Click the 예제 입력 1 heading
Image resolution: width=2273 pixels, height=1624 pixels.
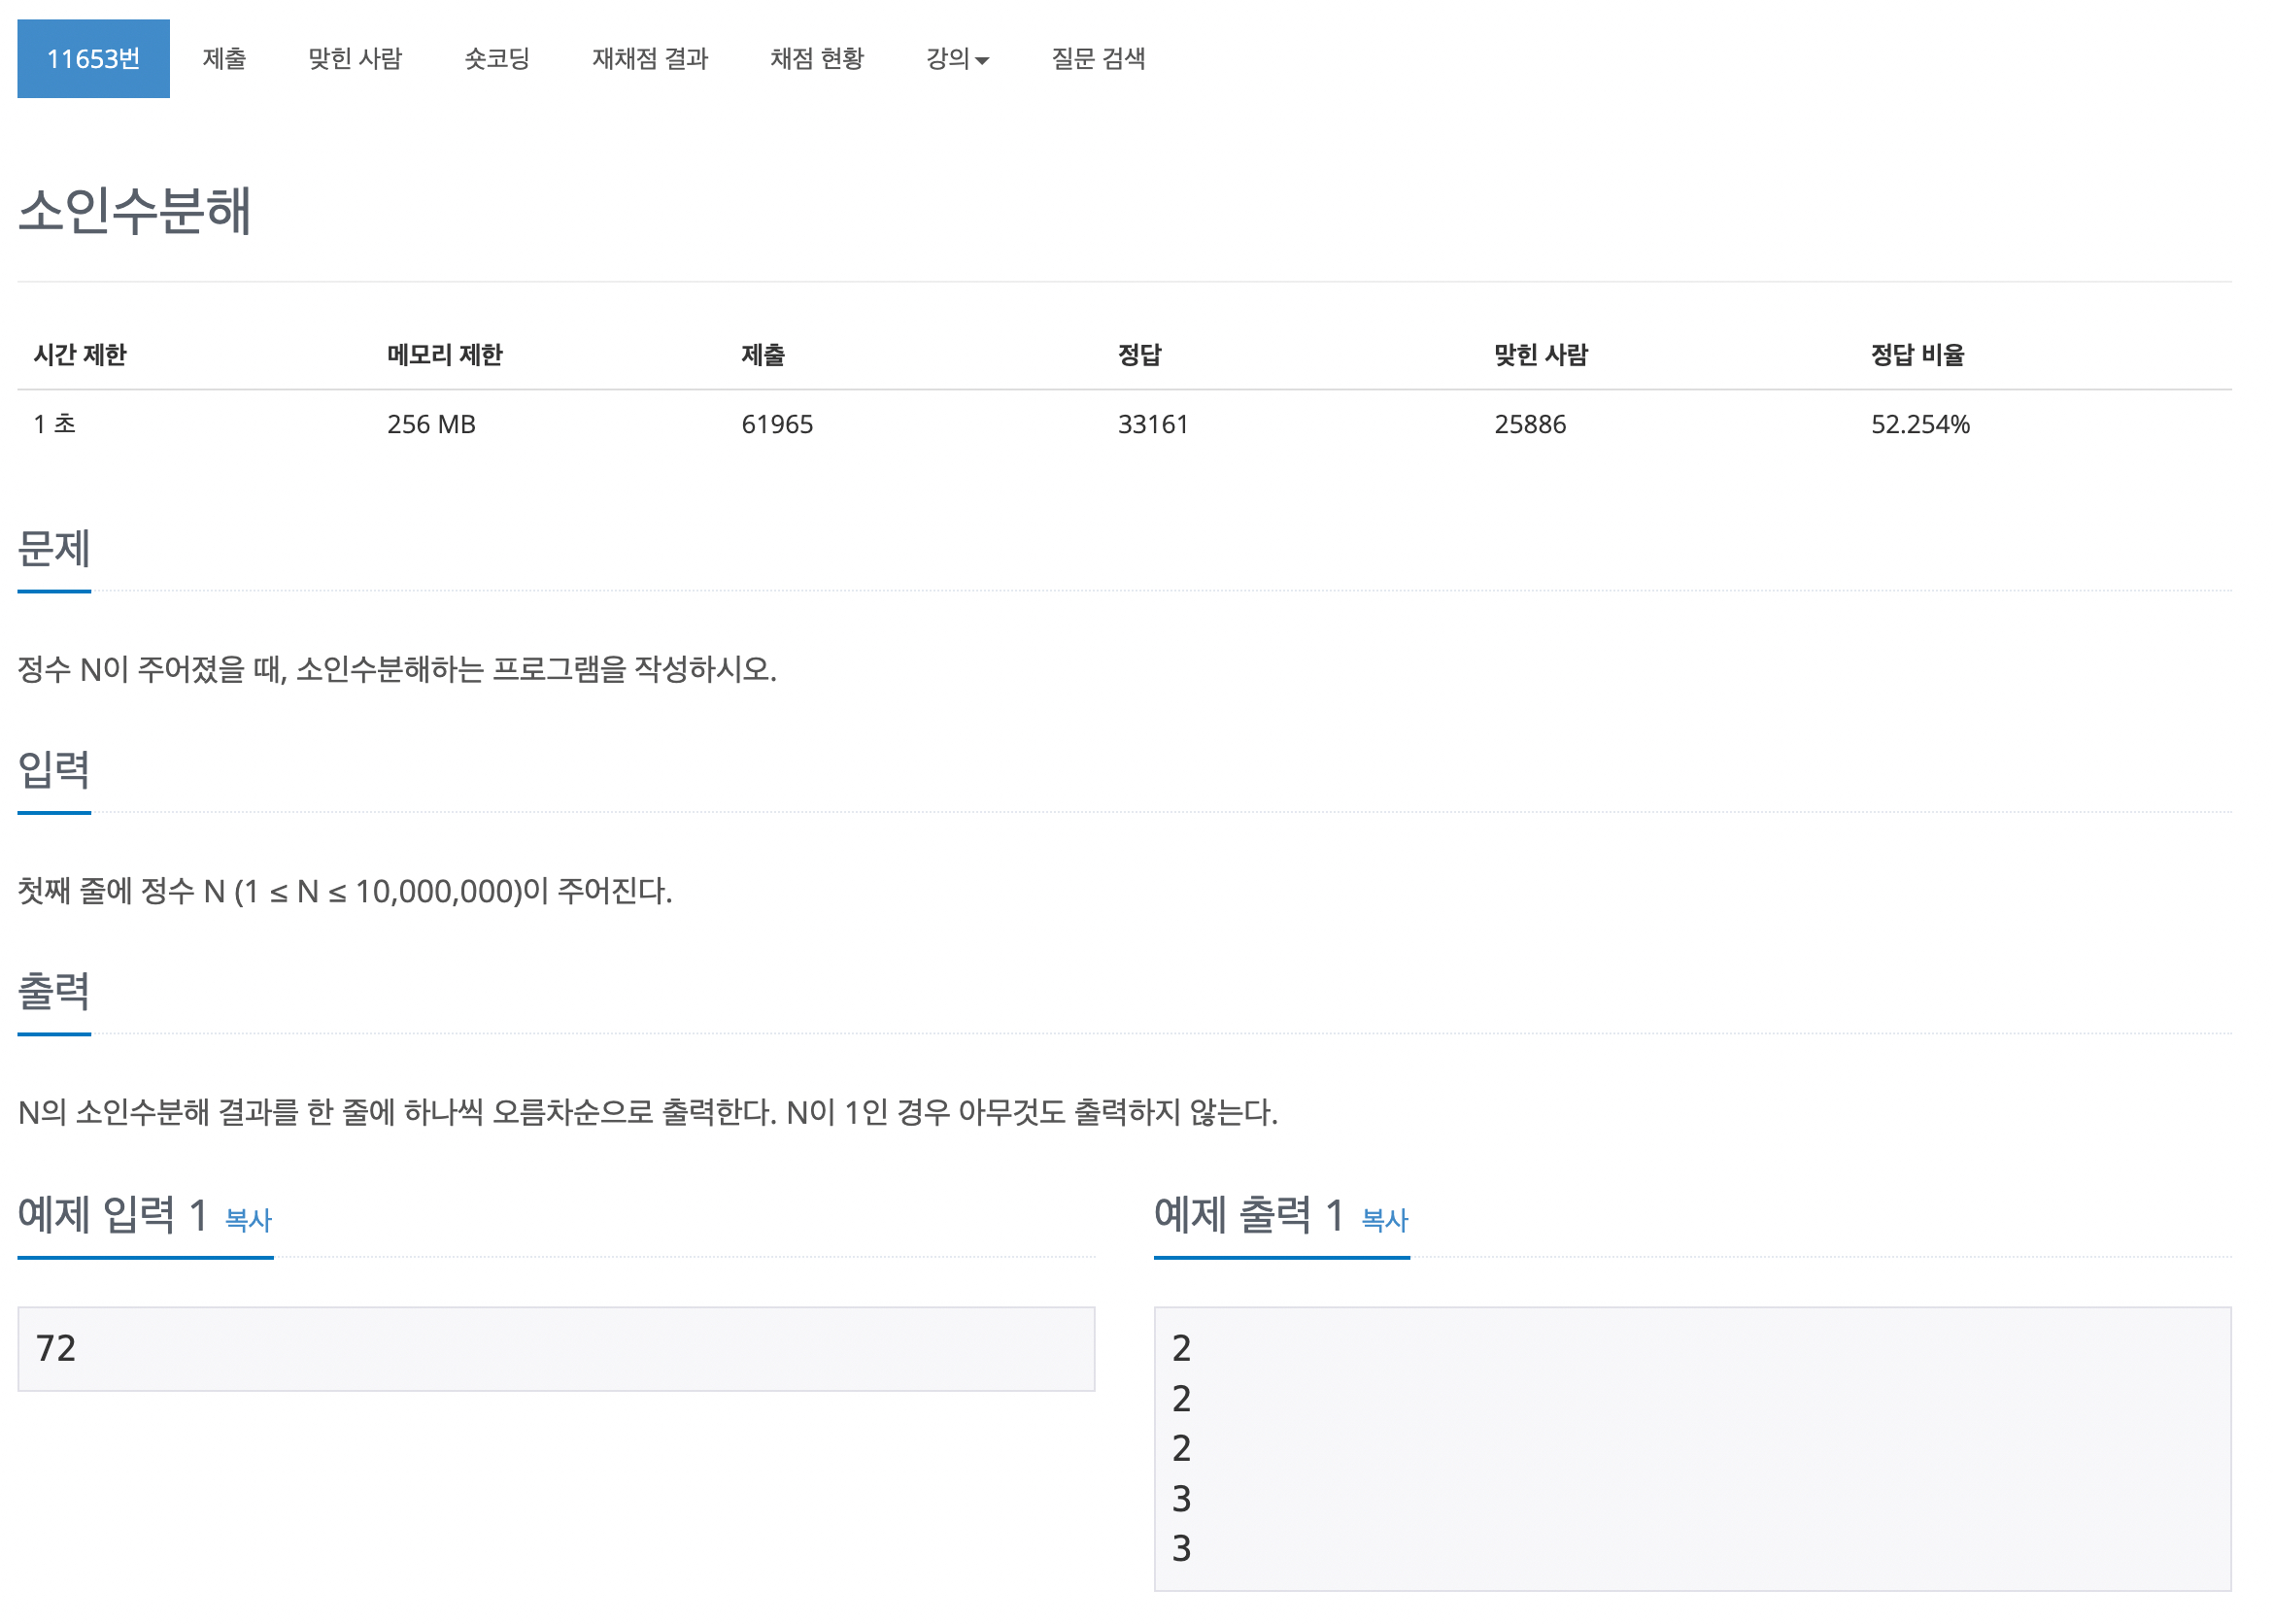pos(112,1215)
